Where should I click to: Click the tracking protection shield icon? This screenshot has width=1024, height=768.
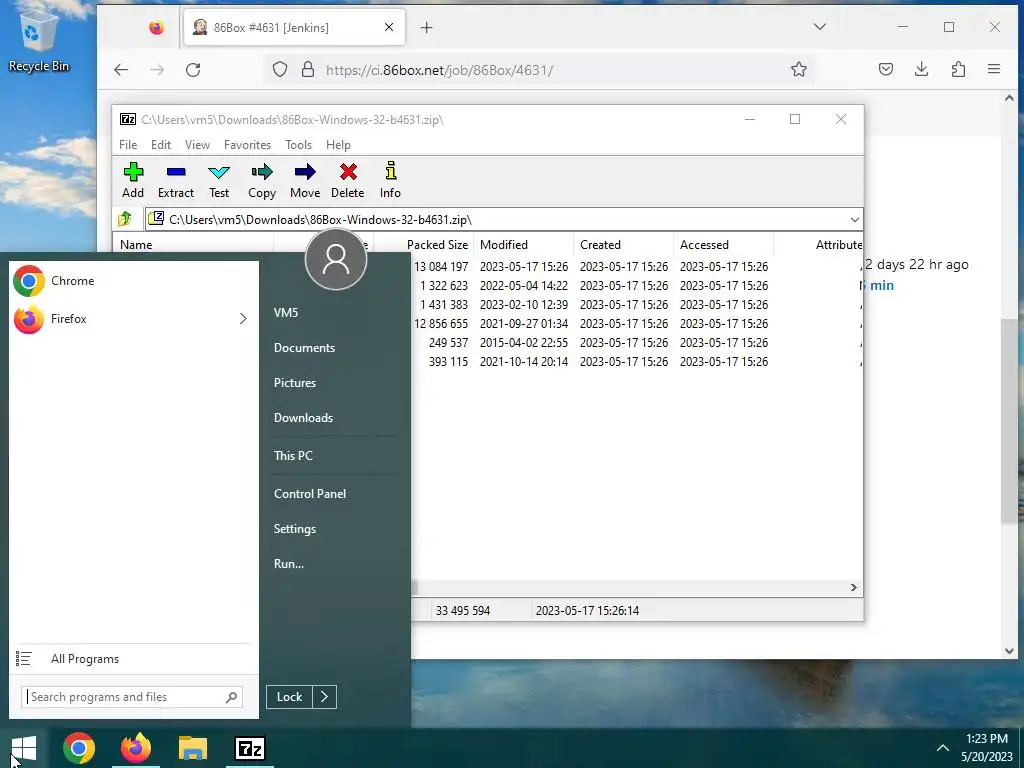coord(280,69)
